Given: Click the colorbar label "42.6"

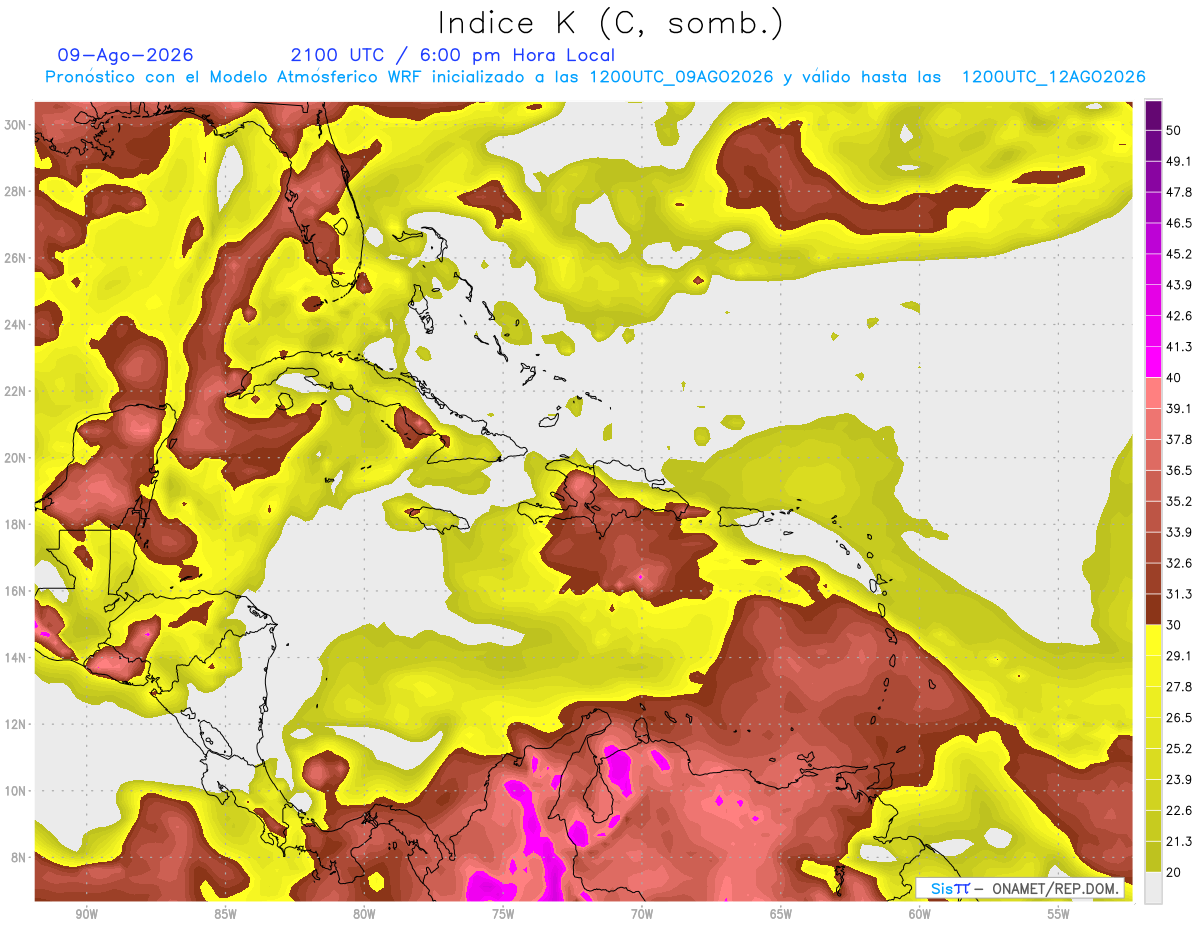Looking at the screenshot, I should coord(1178,316).
